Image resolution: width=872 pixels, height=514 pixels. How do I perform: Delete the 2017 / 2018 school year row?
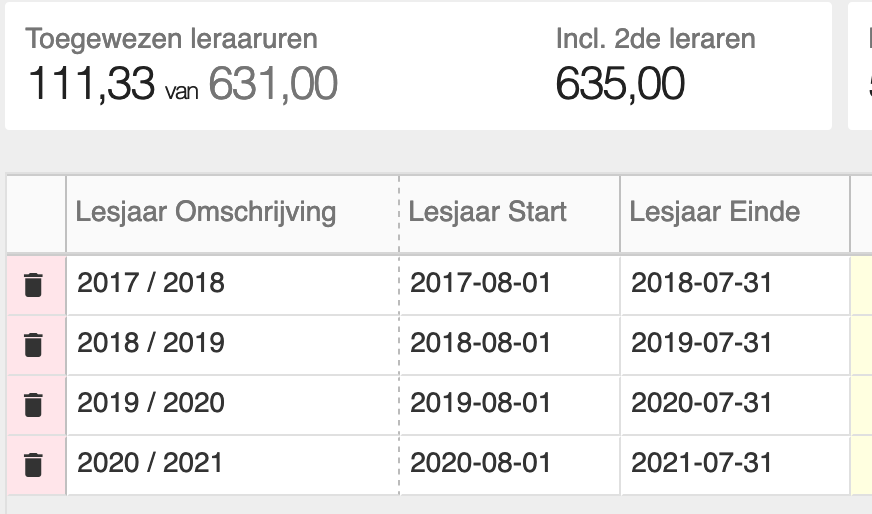tap(34, 285)
